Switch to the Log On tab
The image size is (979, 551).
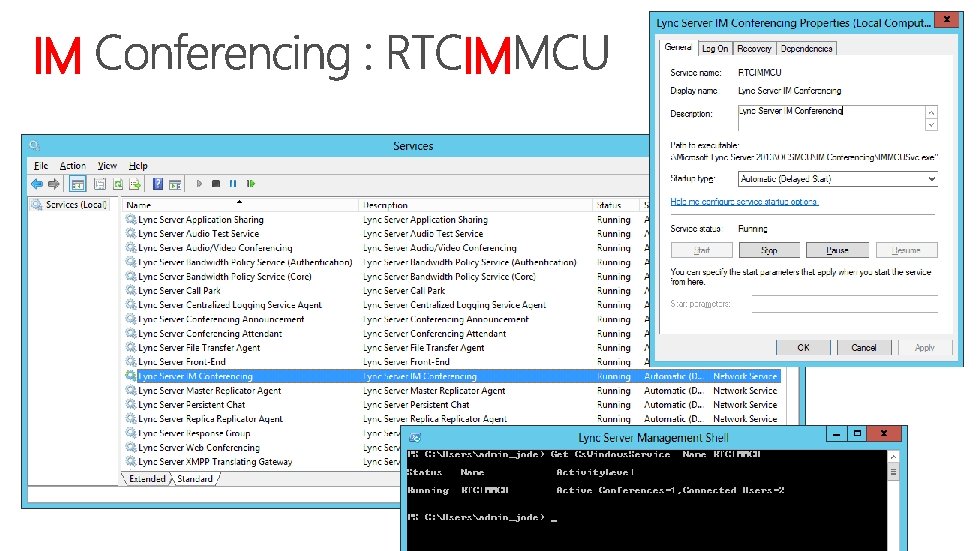(715, 48)
